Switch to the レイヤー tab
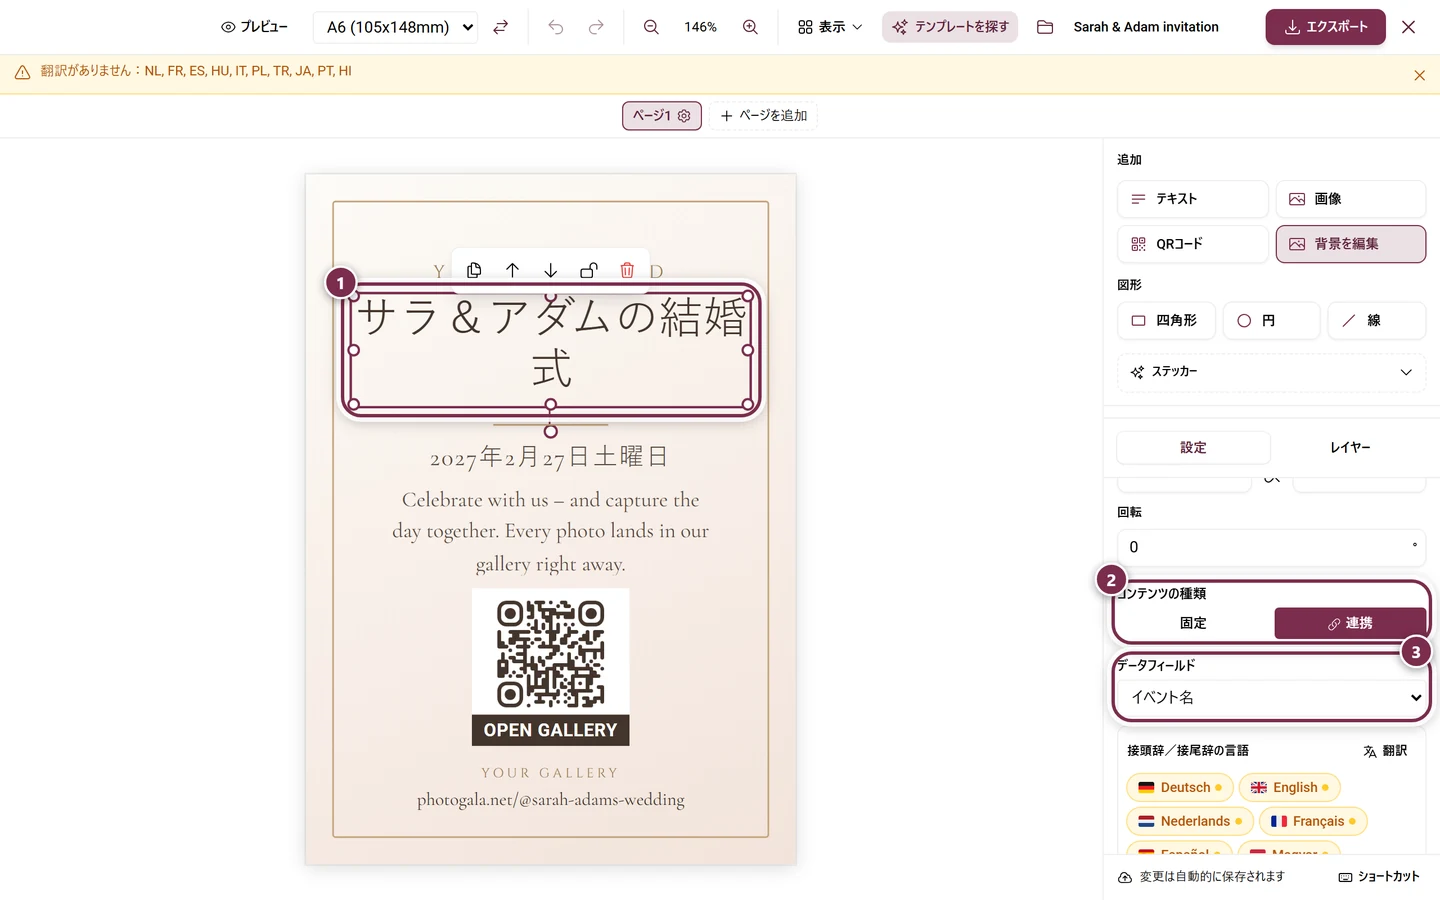The image size is (1440, 900). (1350, 447)
